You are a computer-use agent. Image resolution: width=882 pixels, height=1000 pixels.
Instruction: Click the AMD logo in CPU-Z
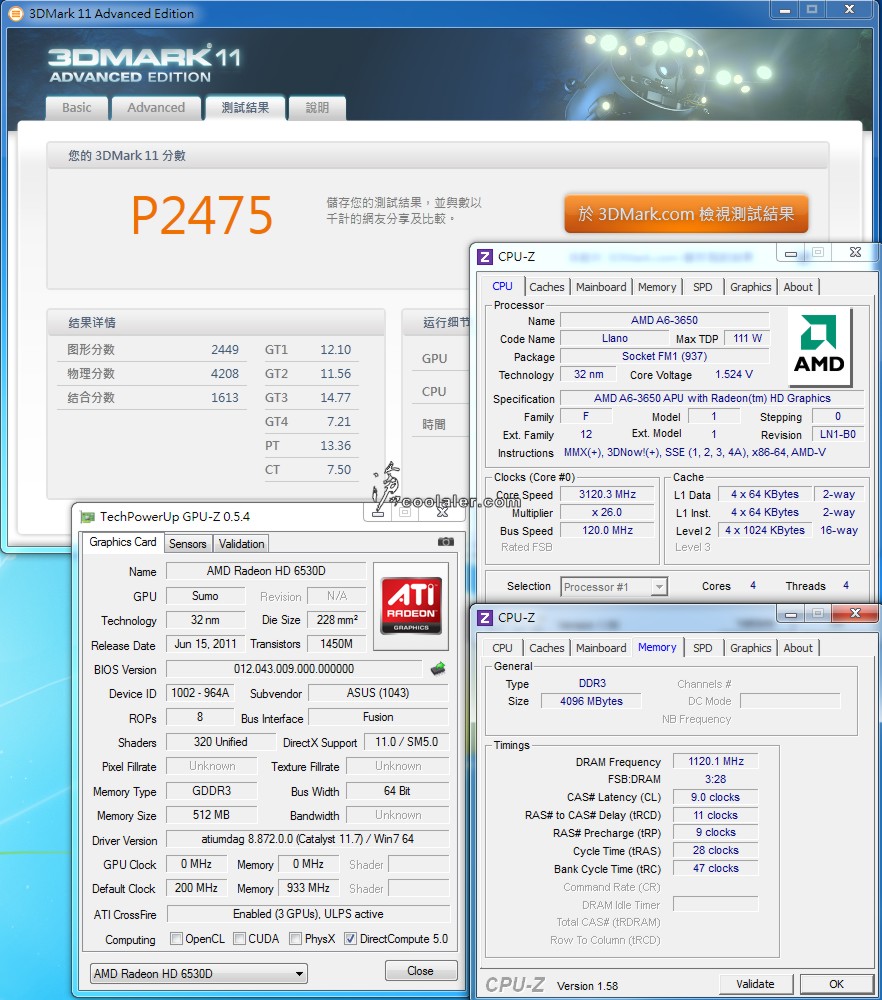click(820, 347)
